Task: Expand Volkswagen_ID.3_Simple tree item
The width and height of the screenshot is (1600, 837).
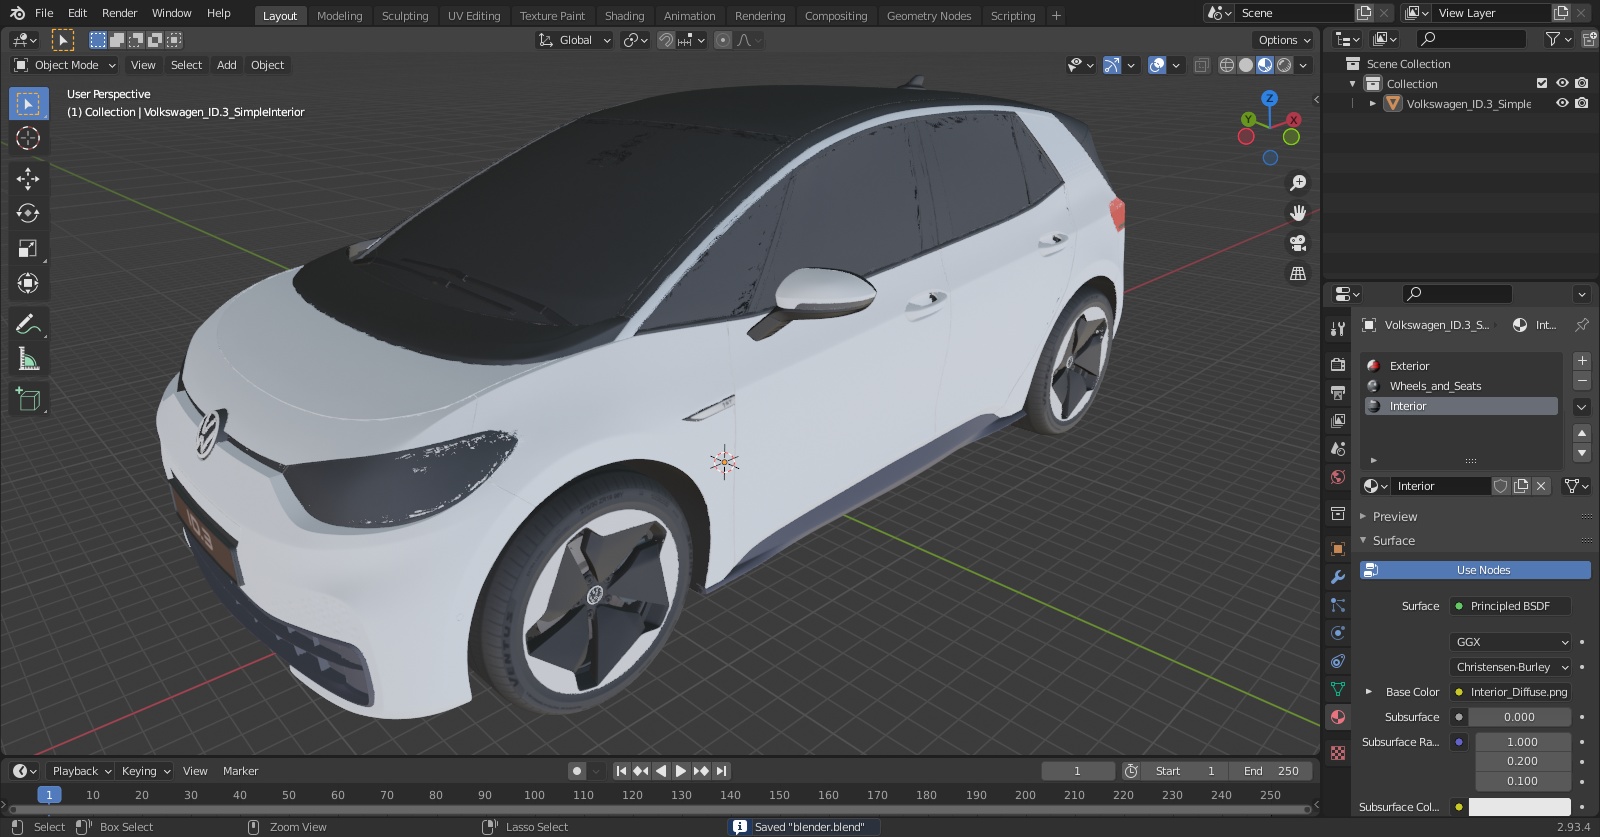Action: coord(1373,103)
